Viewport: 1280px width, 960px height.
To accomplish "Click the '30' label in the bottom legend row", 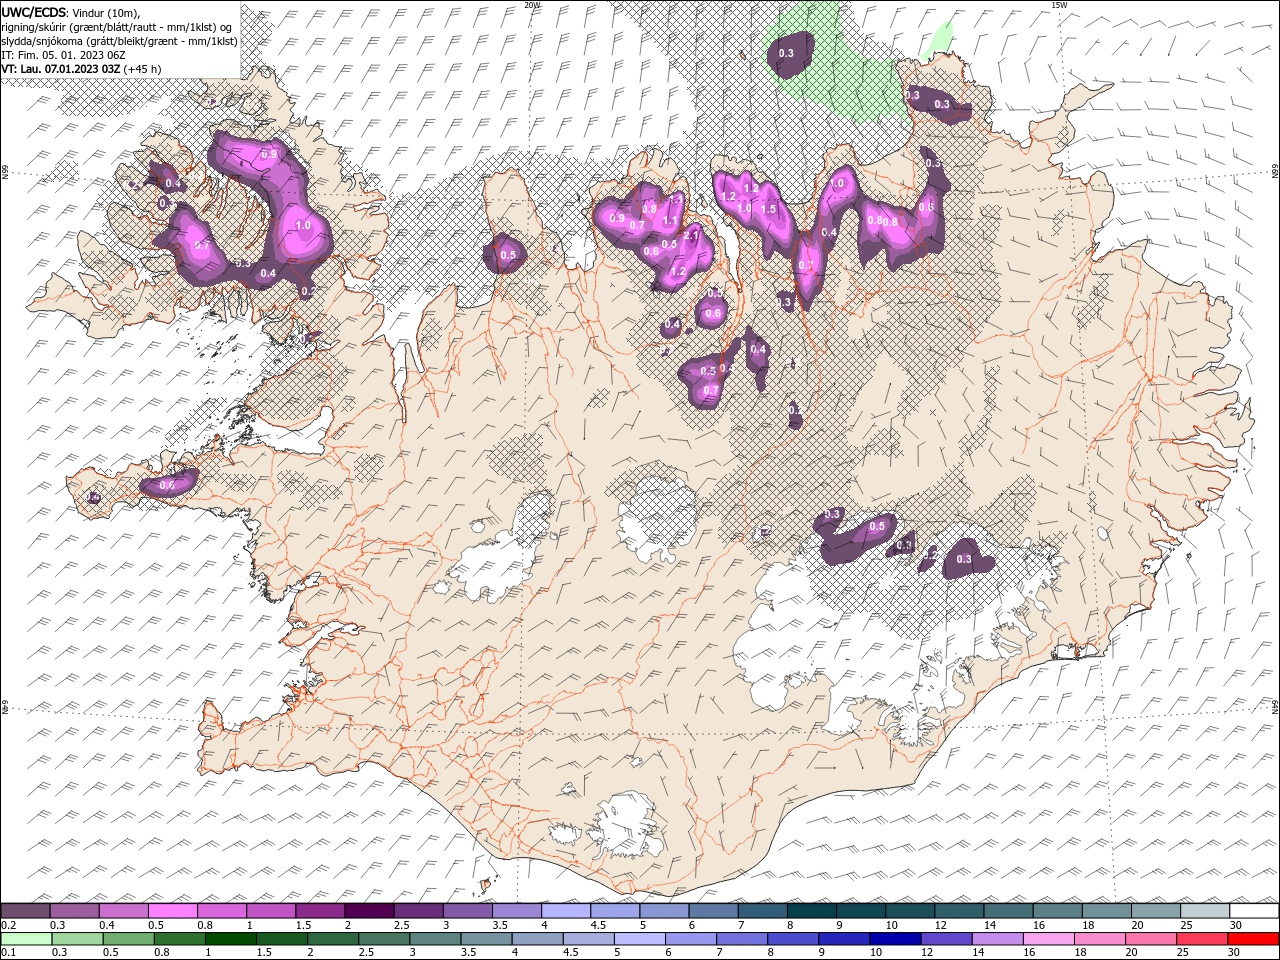I will tap(1233, 953).
